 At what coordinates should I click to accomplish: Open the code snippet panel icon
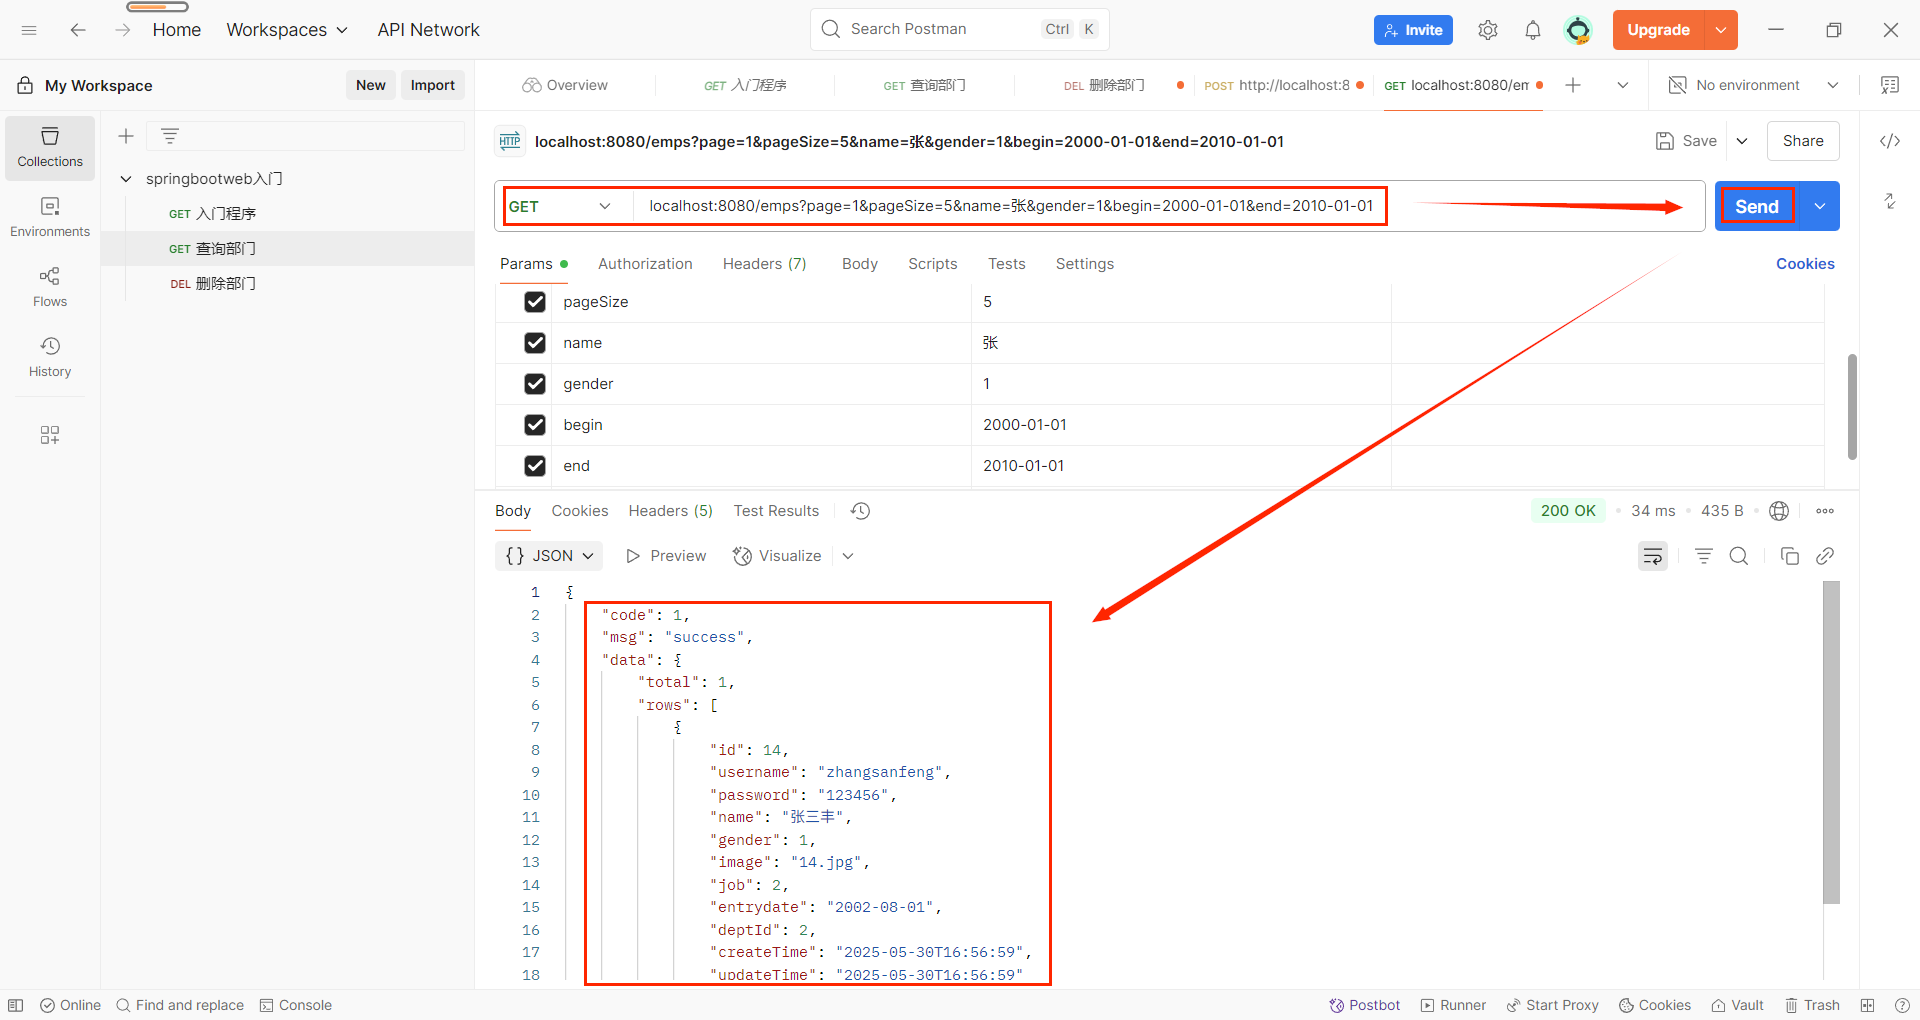[x=1890, y=141]
